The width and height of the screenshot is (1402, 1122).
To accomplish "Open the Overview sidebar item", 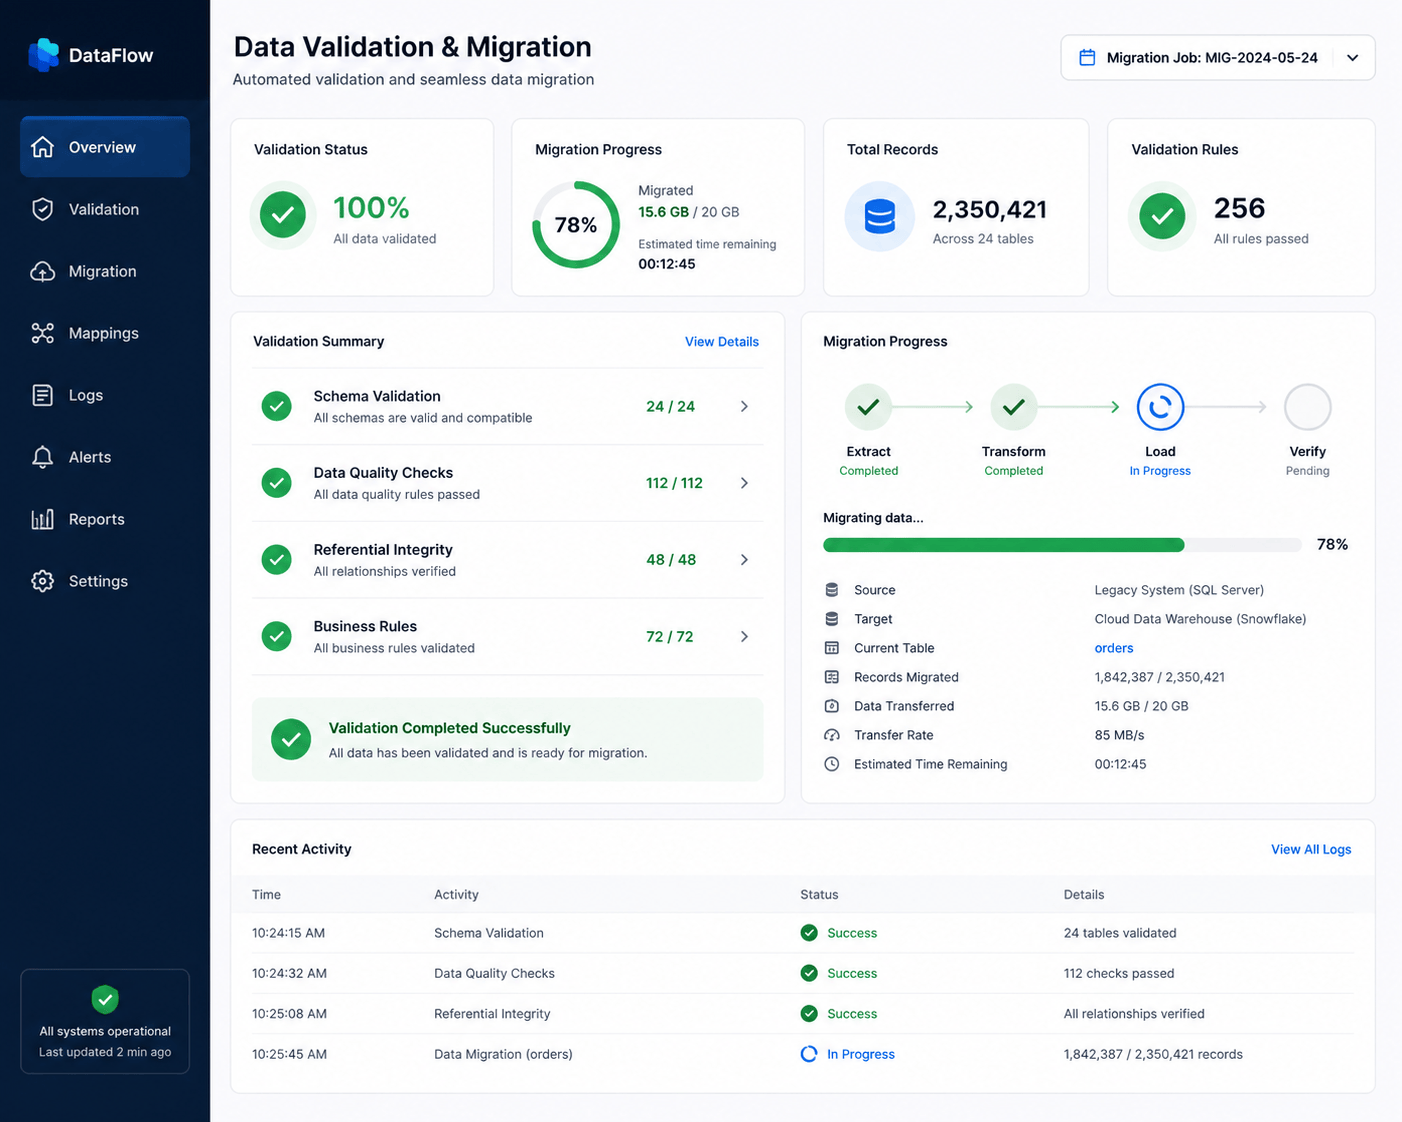I will point(105,147).
